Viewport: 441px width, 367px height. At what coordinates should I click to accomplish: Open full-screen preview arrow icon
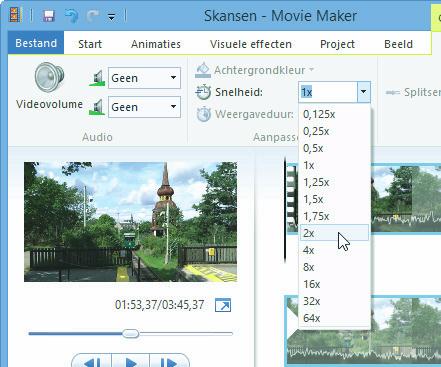pyautogui.click(x=223, y=305)
